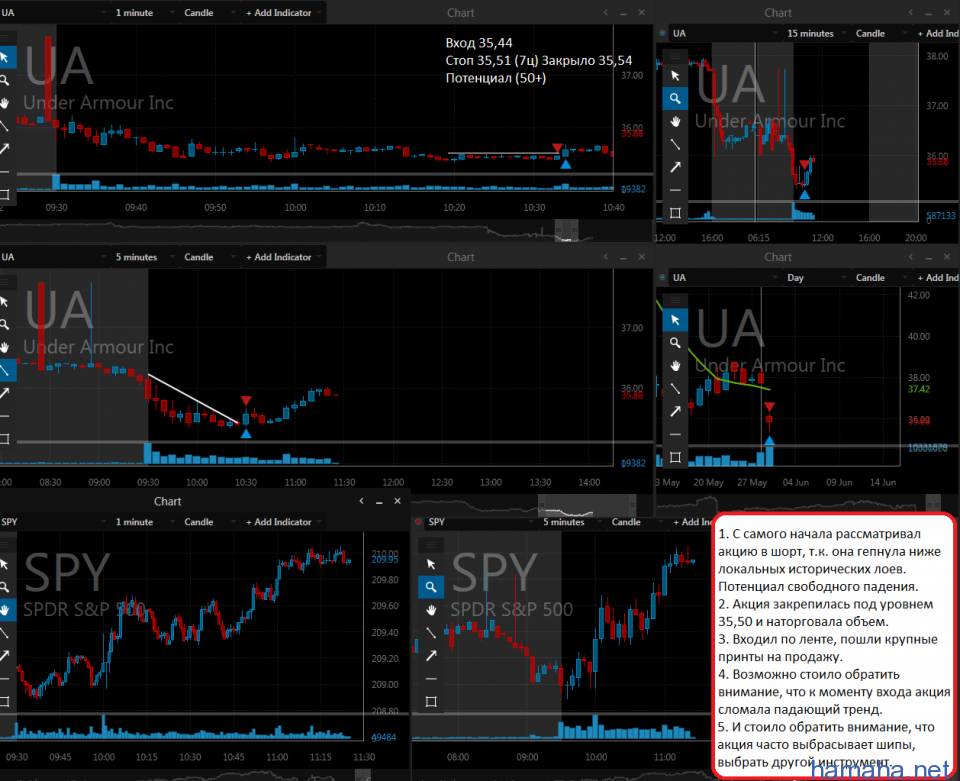Click Add Indicator on SPY 1 minute chart
The width and height of the screenshot is (960, 781).
282,521
